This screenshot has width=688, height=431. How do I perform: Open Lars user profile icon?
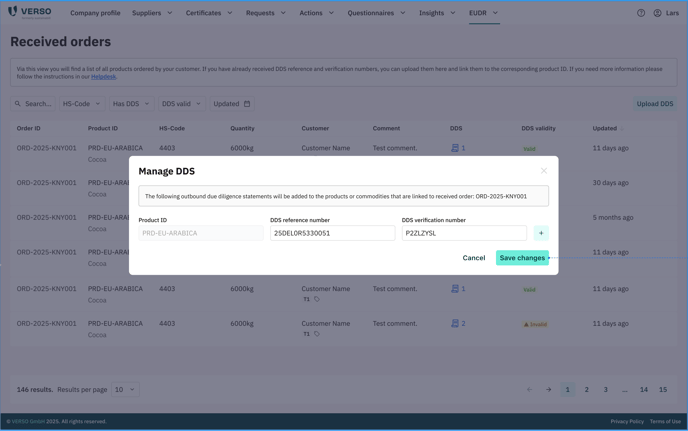tap(657, 13)
